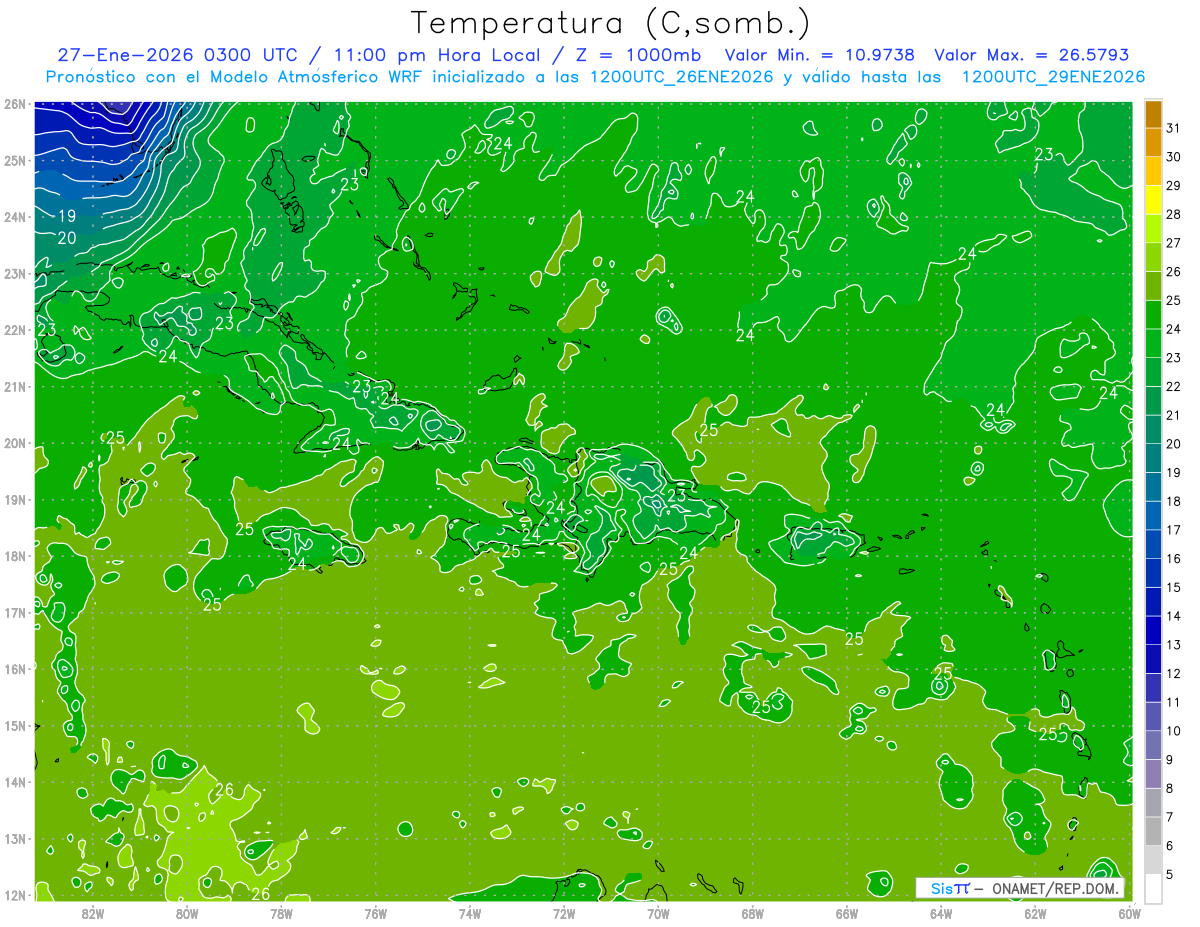Screen dimensions: 1200x927
Task: Click the 74W longitude axis label
Action: tap(470, 912)
